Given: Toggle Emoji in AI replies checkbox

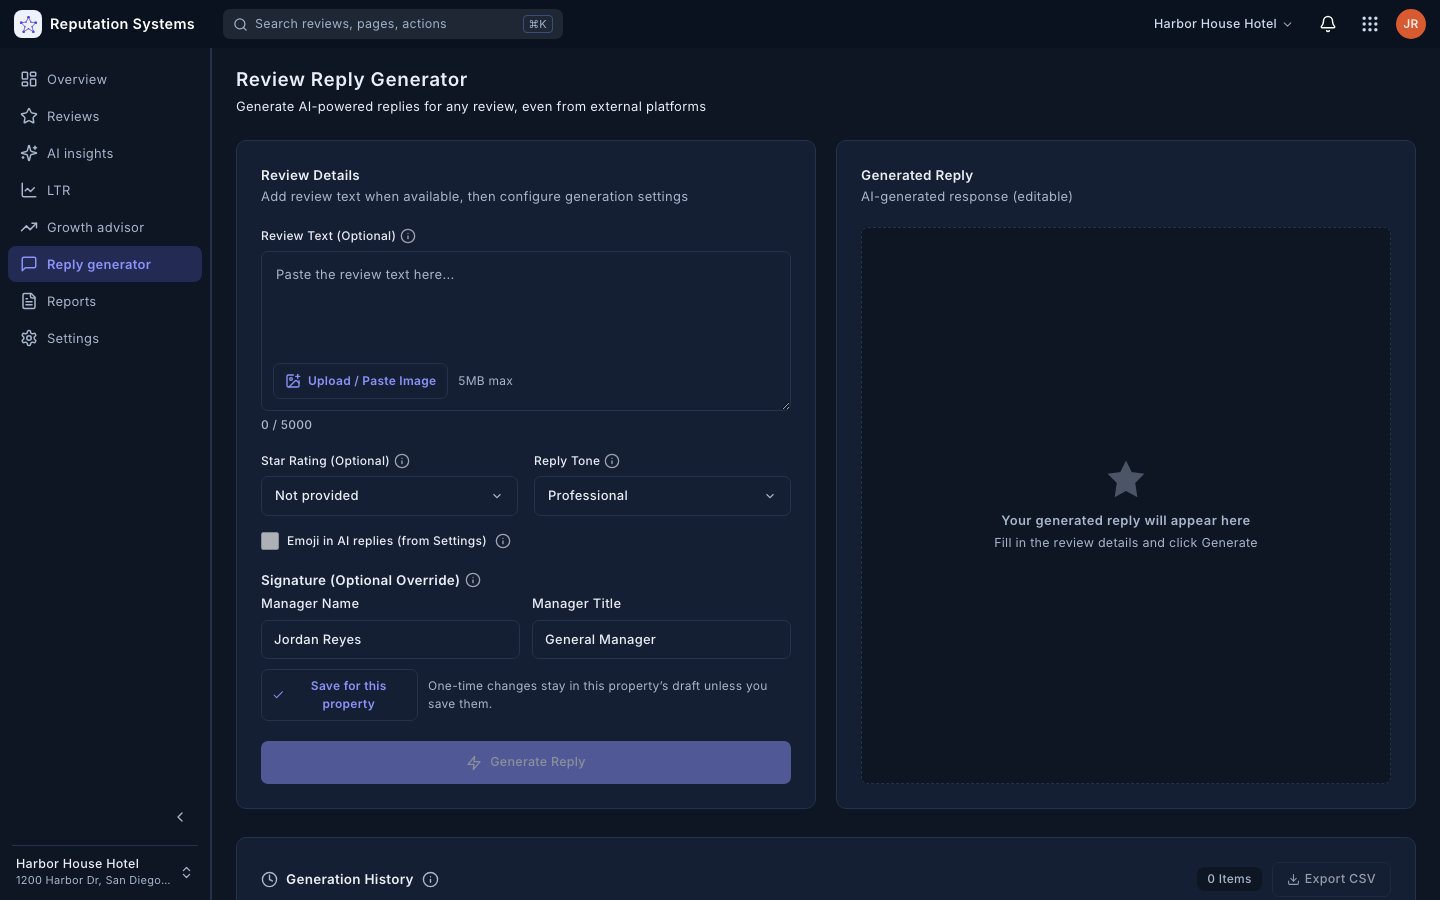Looking at the screenshot, I should [x=270, y=541].
